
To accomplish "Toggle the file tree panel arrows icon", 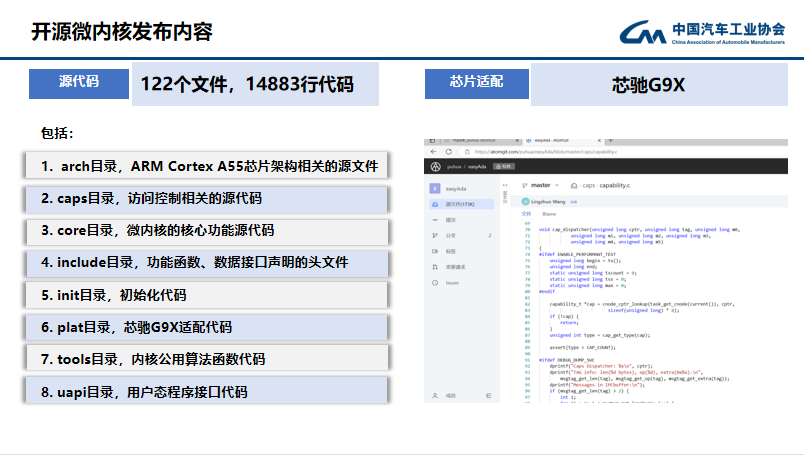I will (x=505, y=185).
